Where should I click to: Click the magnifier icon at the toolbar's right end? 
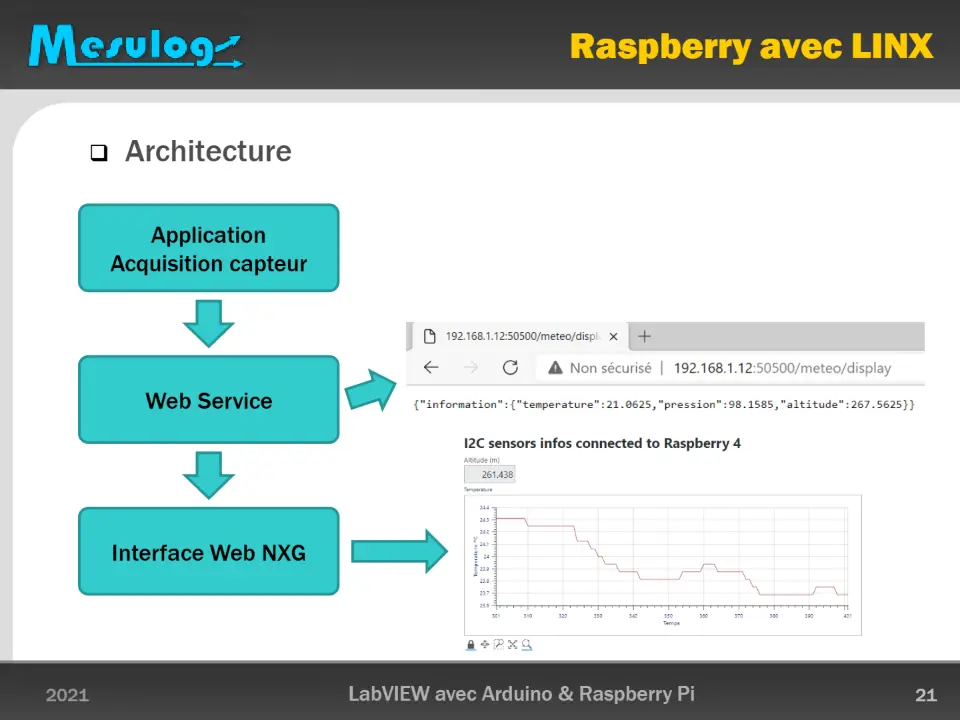[x=527, y=644]
